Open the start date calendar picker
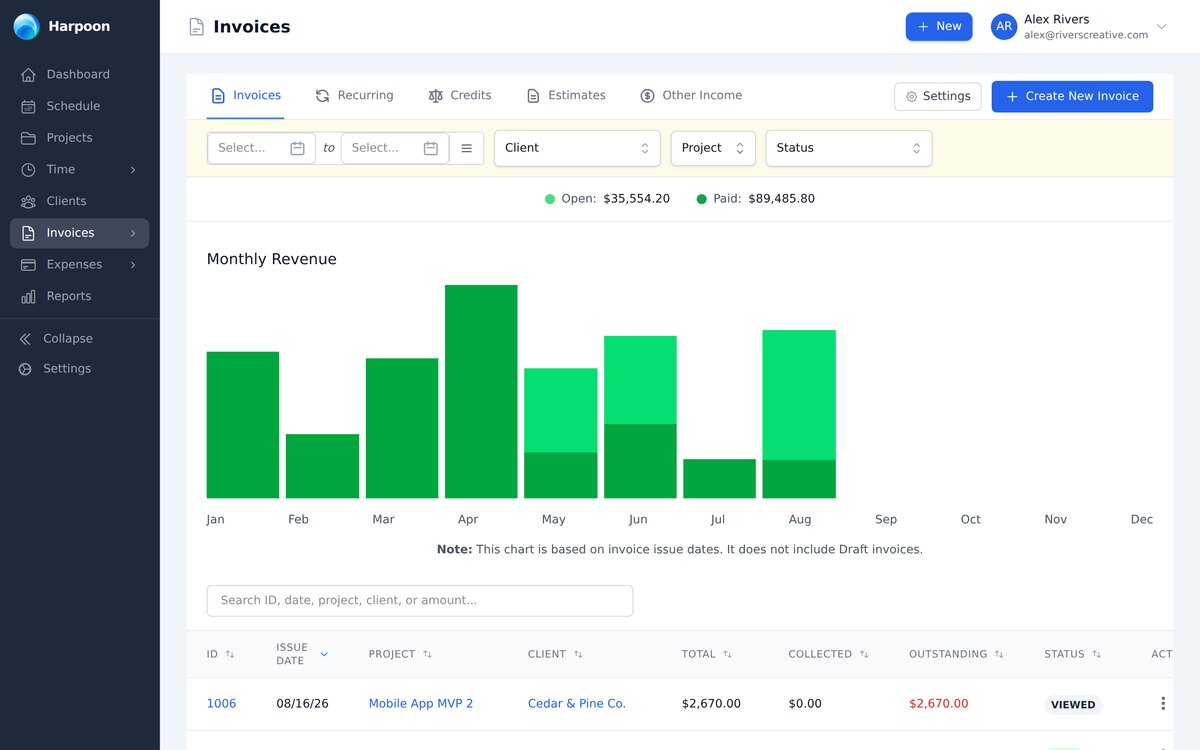The image size is (1200, 750). pyautogui.click(x=297, y=148)
